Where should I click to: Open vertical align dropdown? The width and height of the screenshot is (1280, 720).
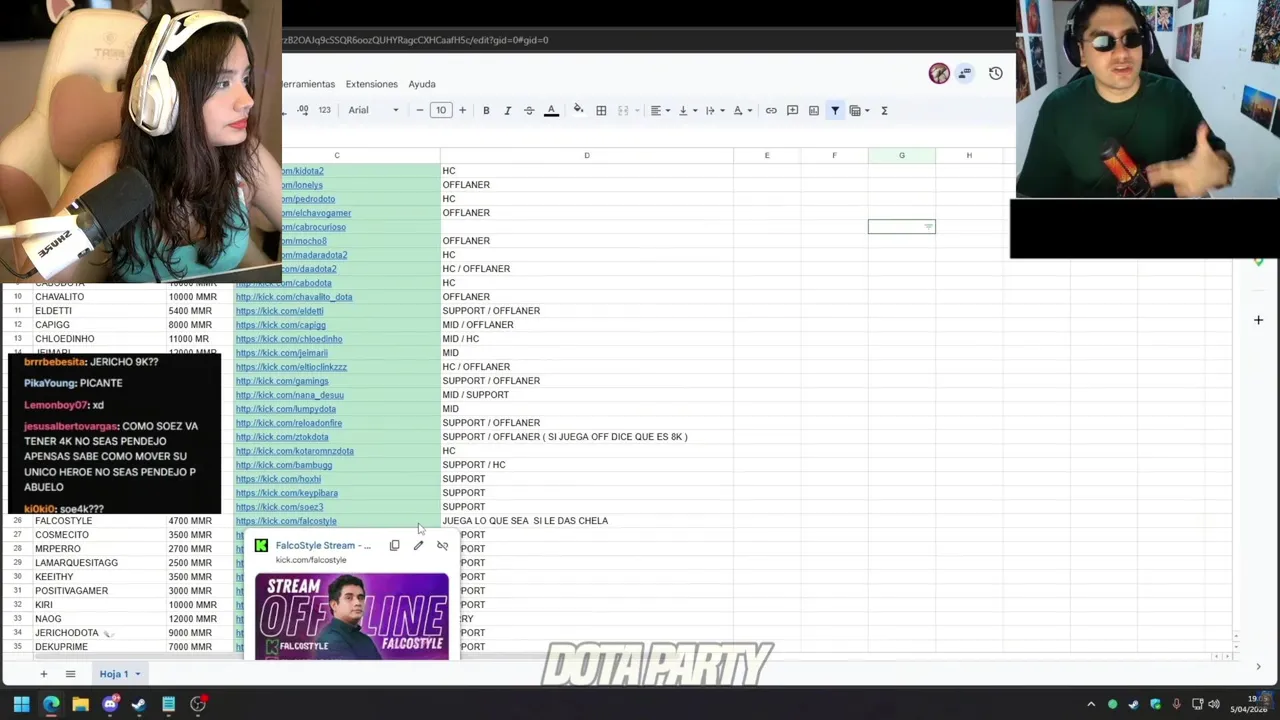point(686,111)
